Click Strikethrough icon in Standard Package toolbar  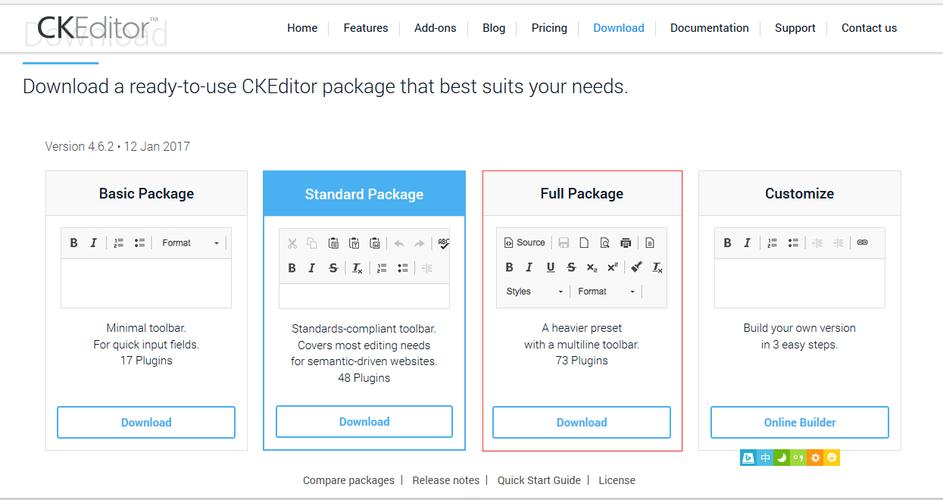click(333, 268)
